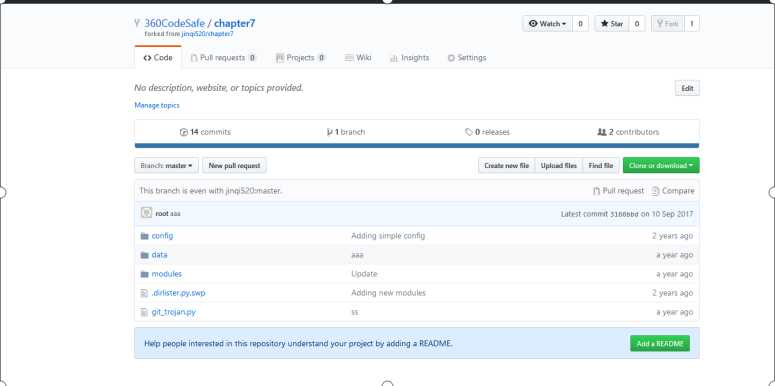Click Create new file
The image size is (775, 386).
click(507, 166)
